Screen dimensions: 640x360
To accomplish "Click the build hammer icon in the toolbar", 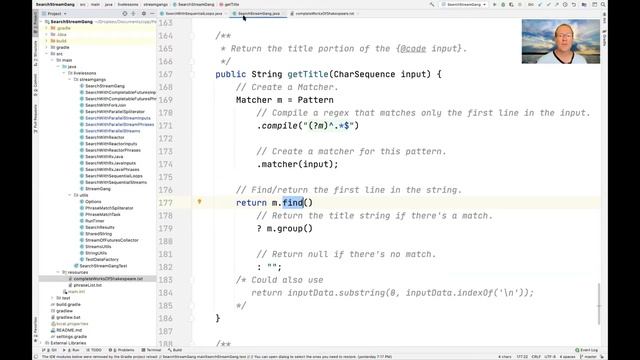I will [x=432, y=4].
